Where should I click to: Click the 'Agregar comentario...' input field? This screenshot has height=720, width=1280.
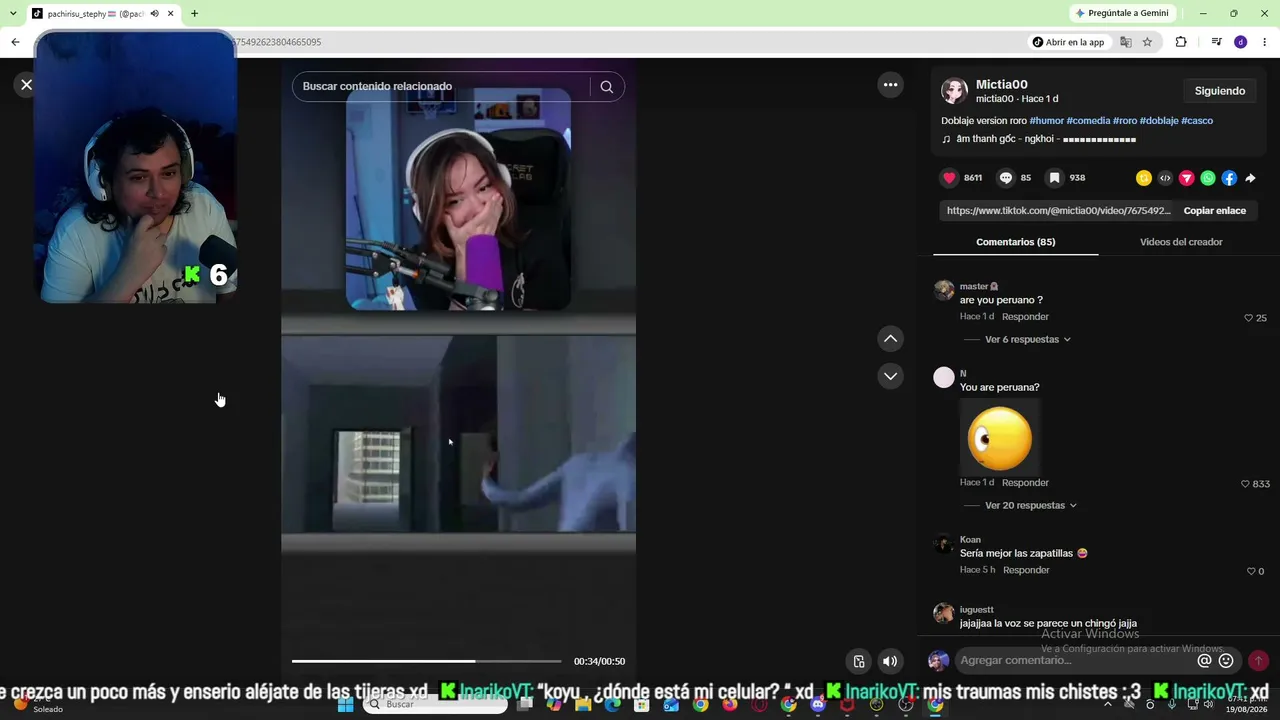(1076, 661)
